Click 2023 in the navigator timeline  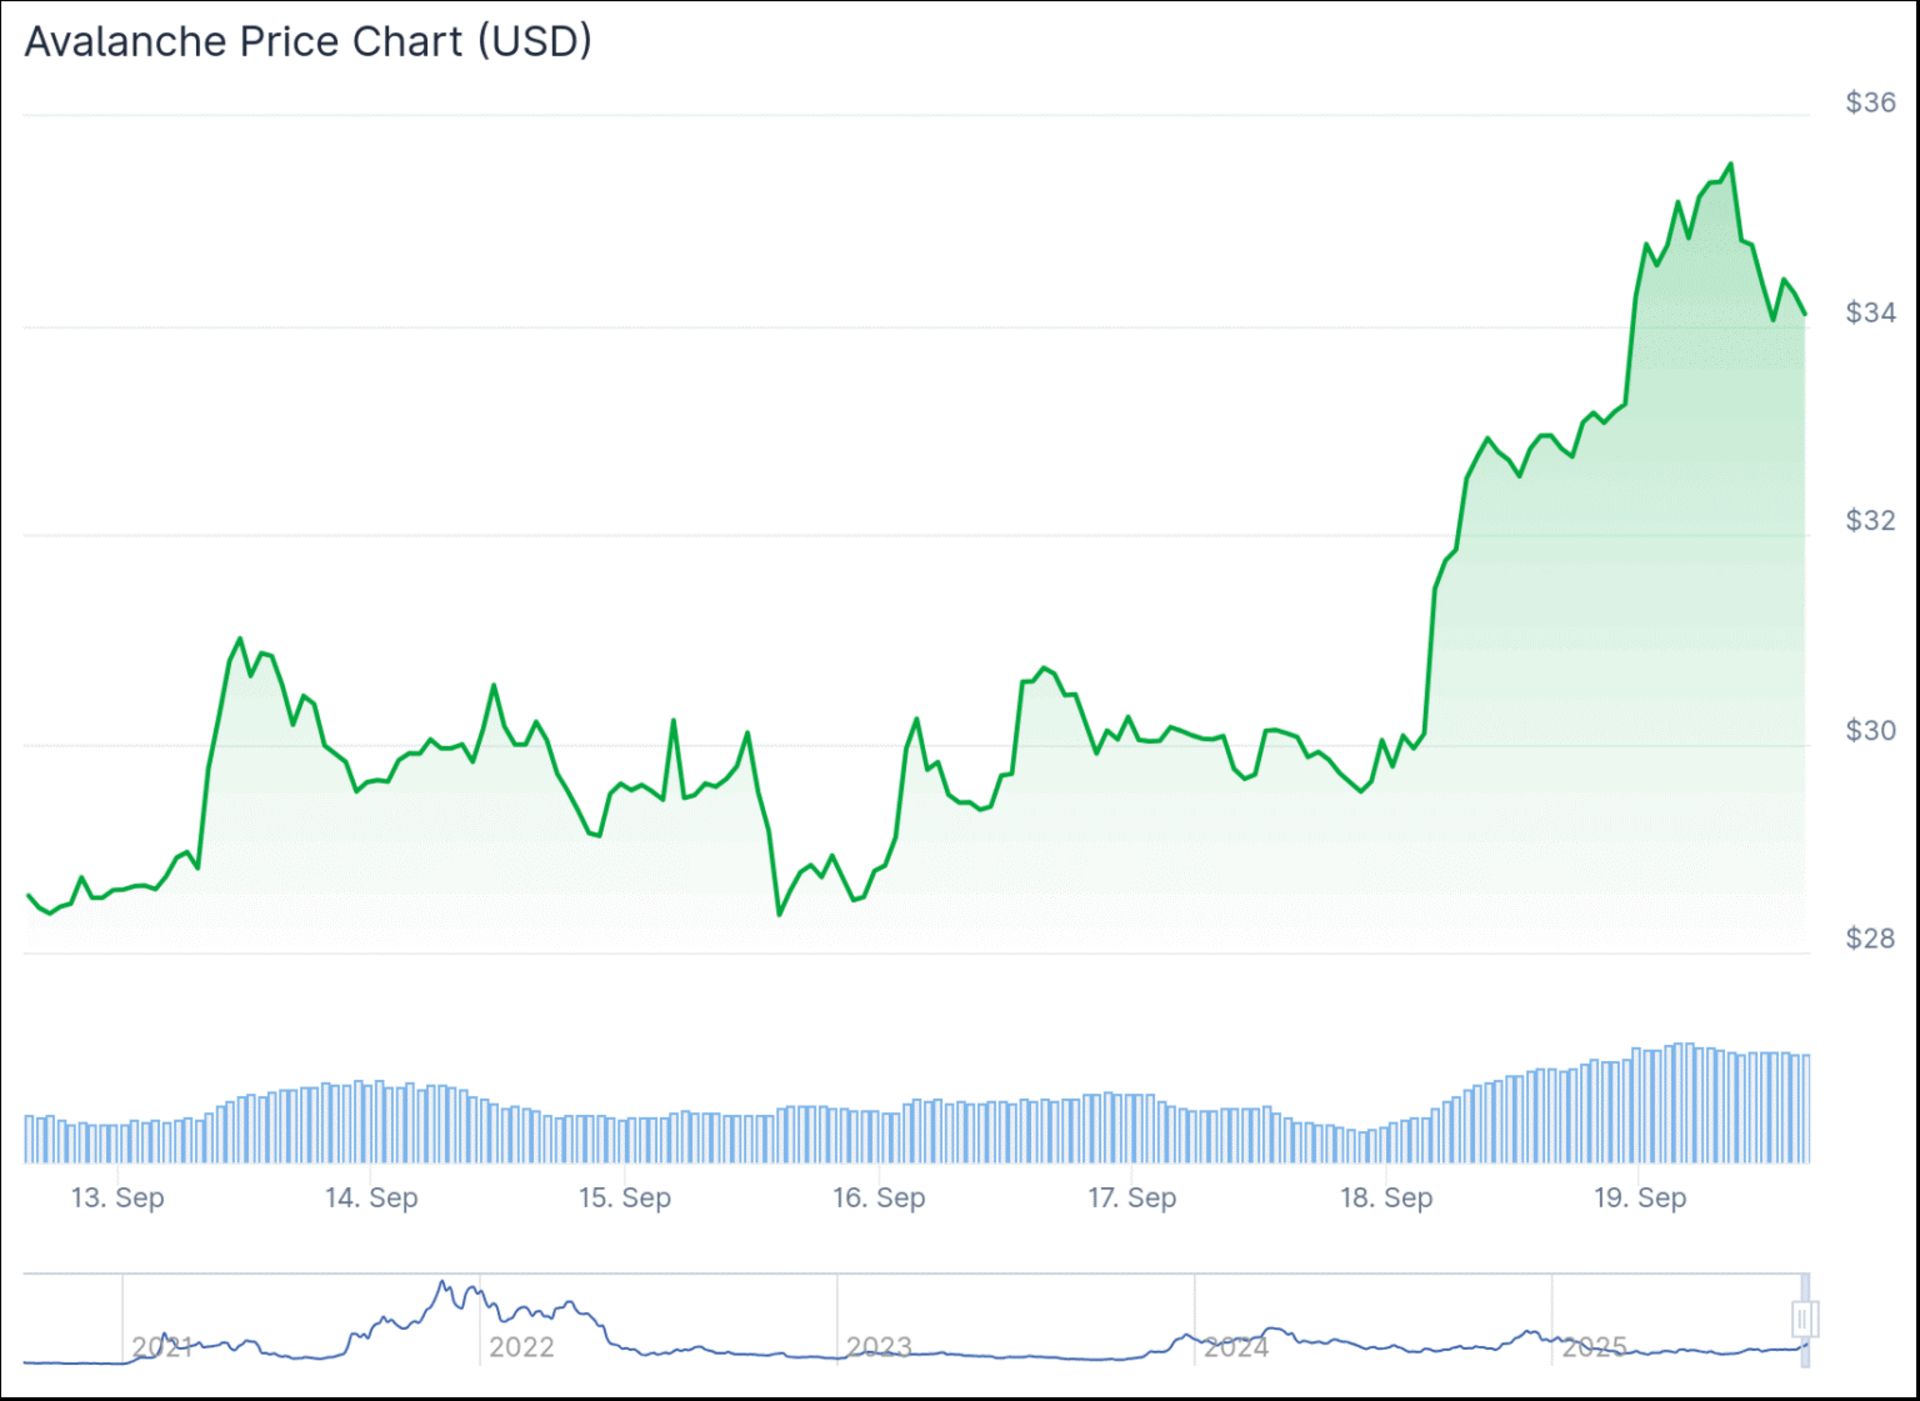point(879,1347)
